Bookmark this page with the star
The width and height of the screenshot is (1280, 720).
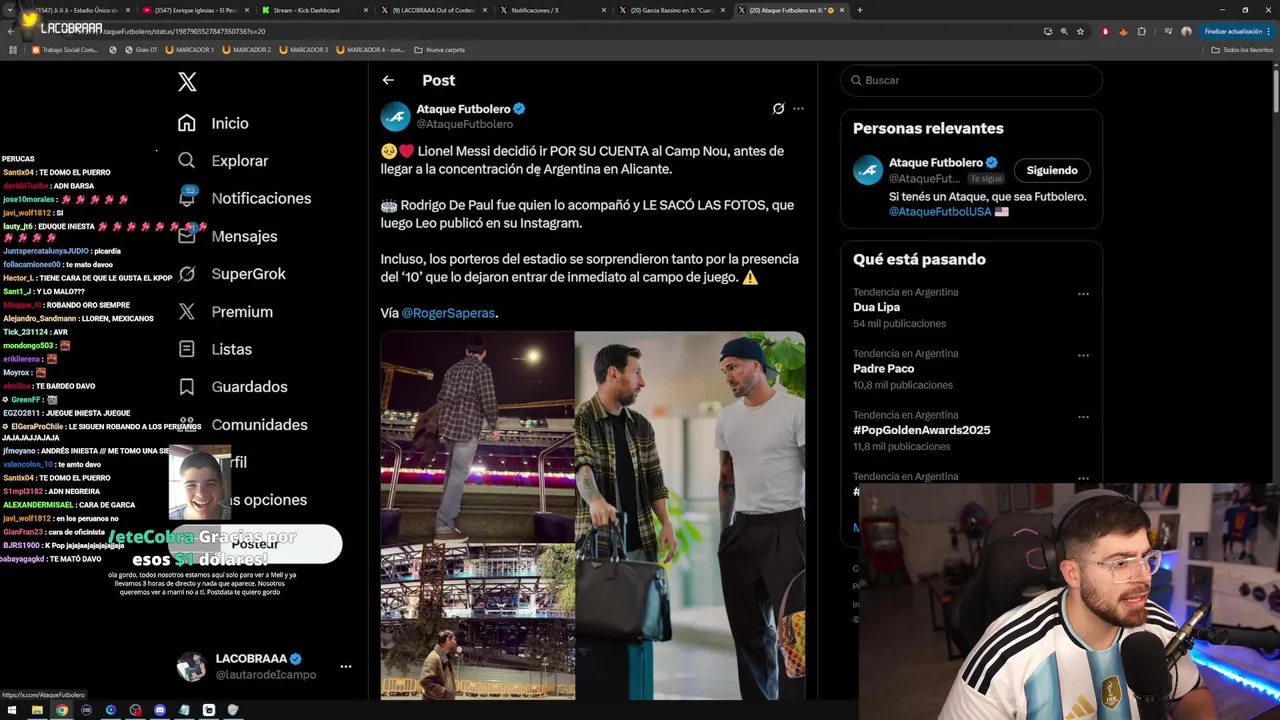tap(1080, 32)
